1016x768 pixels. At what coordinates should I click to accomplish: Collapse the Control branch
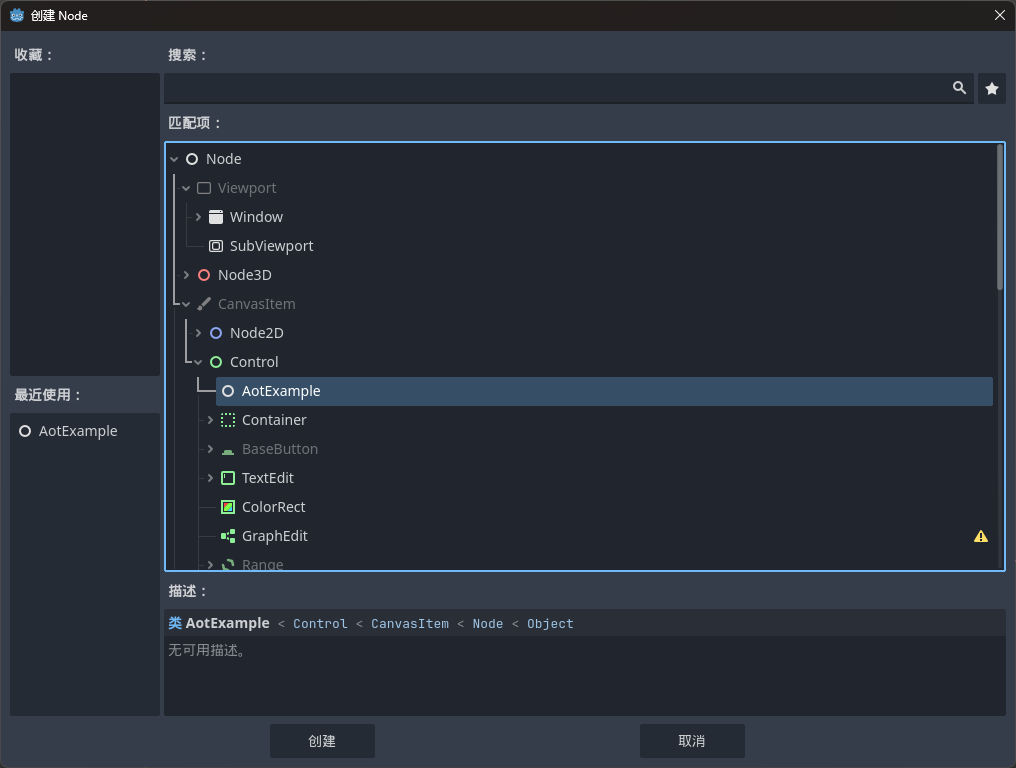(198, 362)
